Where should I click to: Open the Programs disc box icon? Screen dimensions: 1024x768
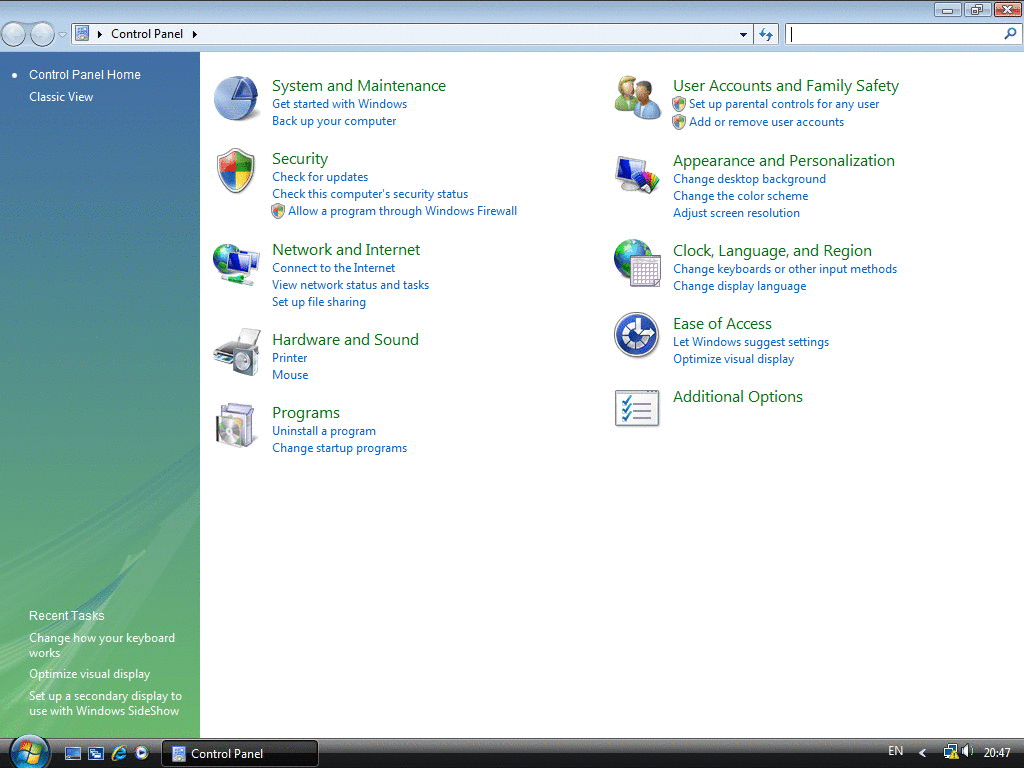coord(235,425)
